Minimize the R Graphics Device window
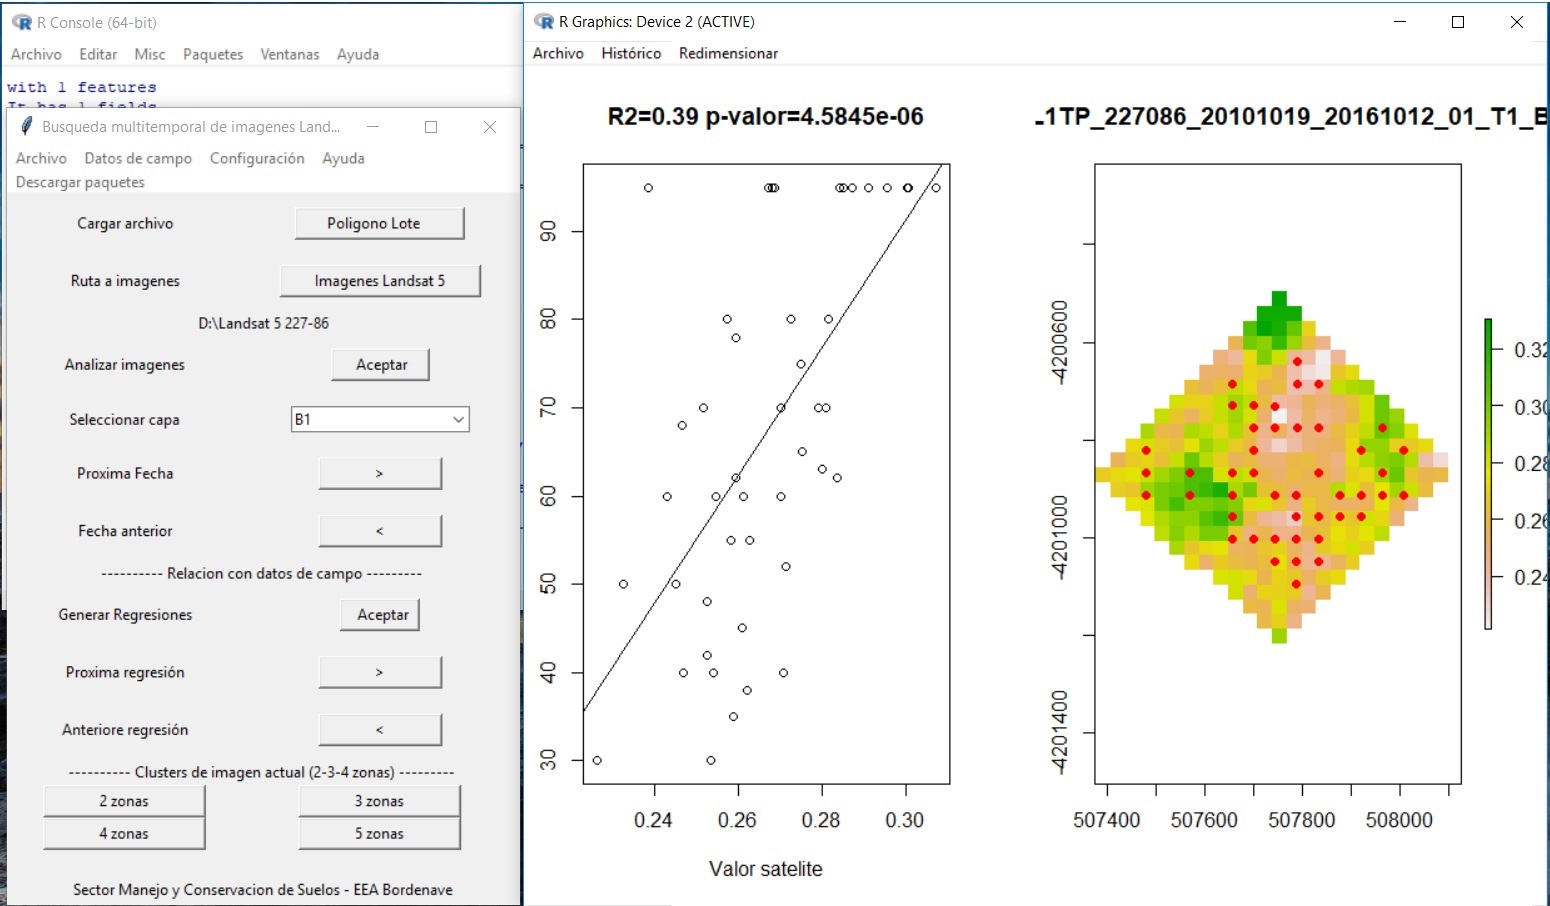 (1399, 22)
